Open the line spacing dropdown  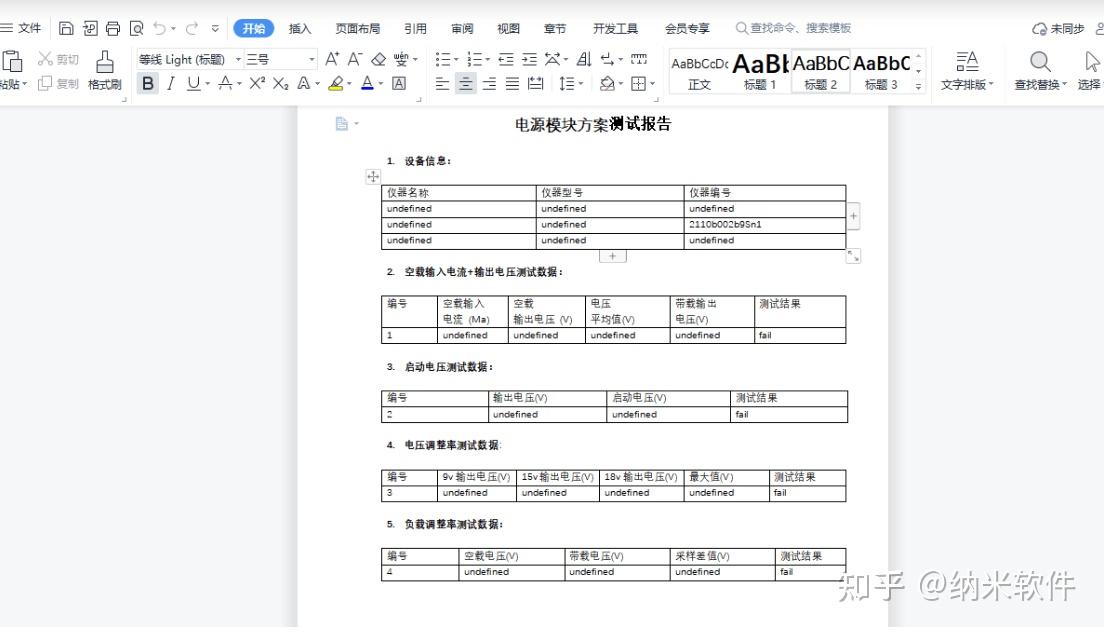(572, 84)
